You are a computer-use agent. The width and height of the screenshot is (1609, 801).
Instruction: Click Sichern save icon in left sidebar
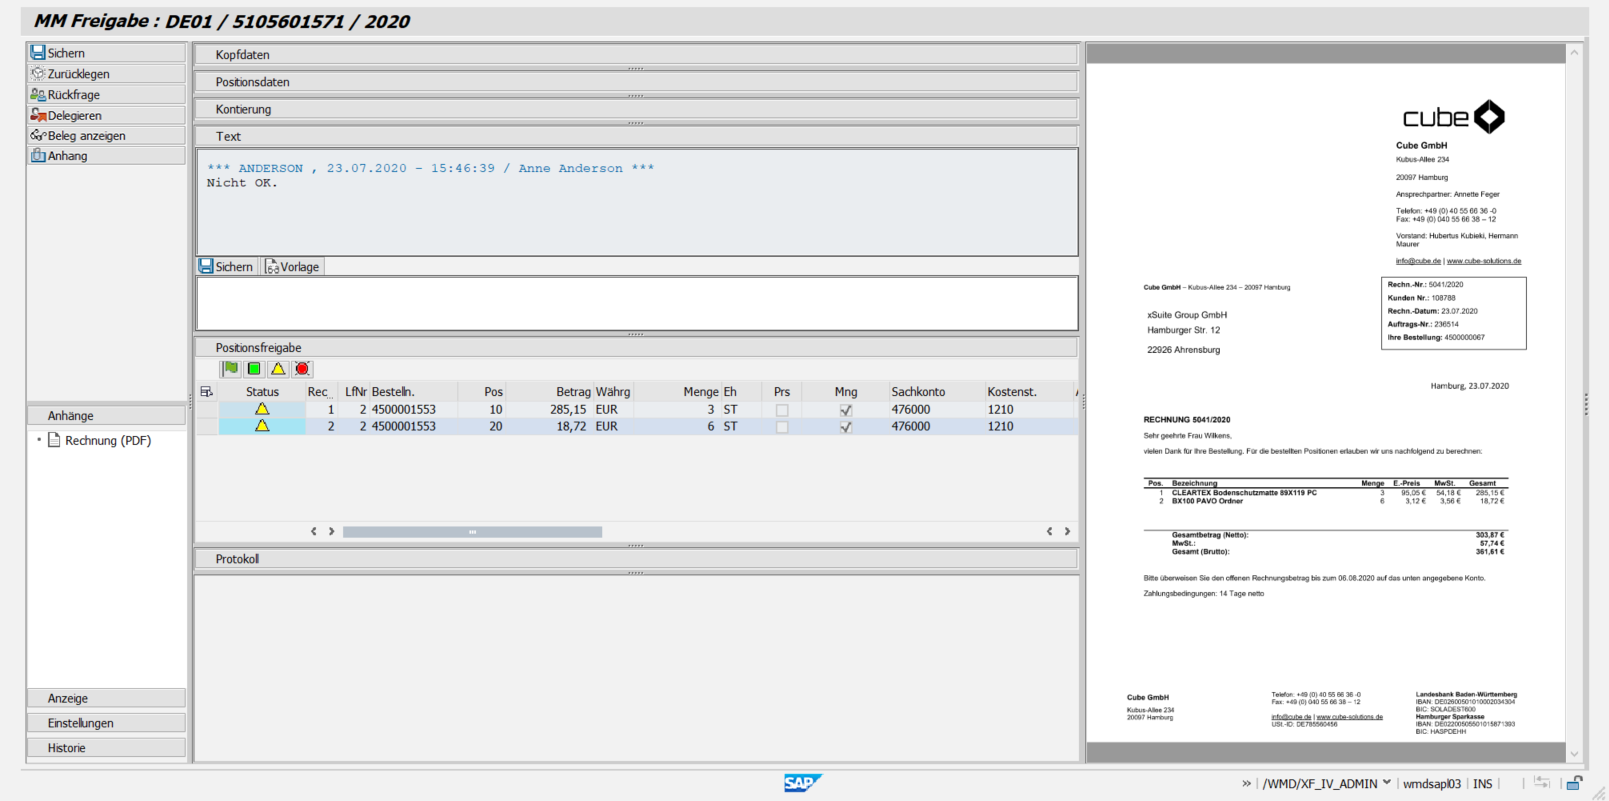(38, 53)
